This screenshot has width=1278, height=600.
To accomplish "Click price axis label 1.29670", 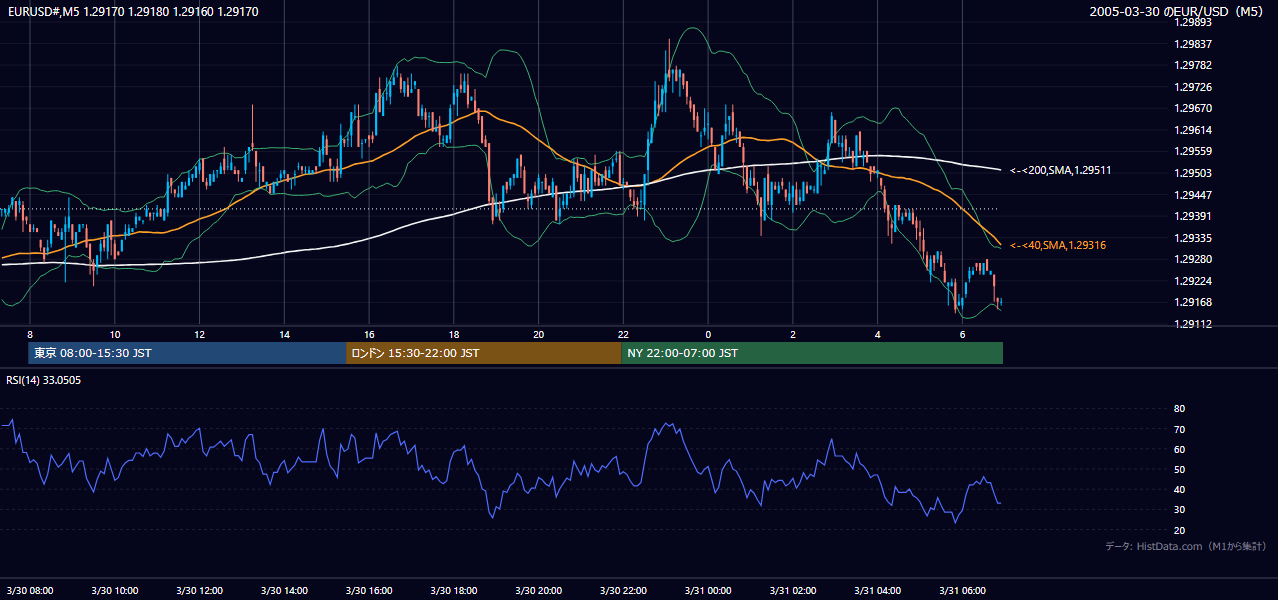I will (1194, 108).
